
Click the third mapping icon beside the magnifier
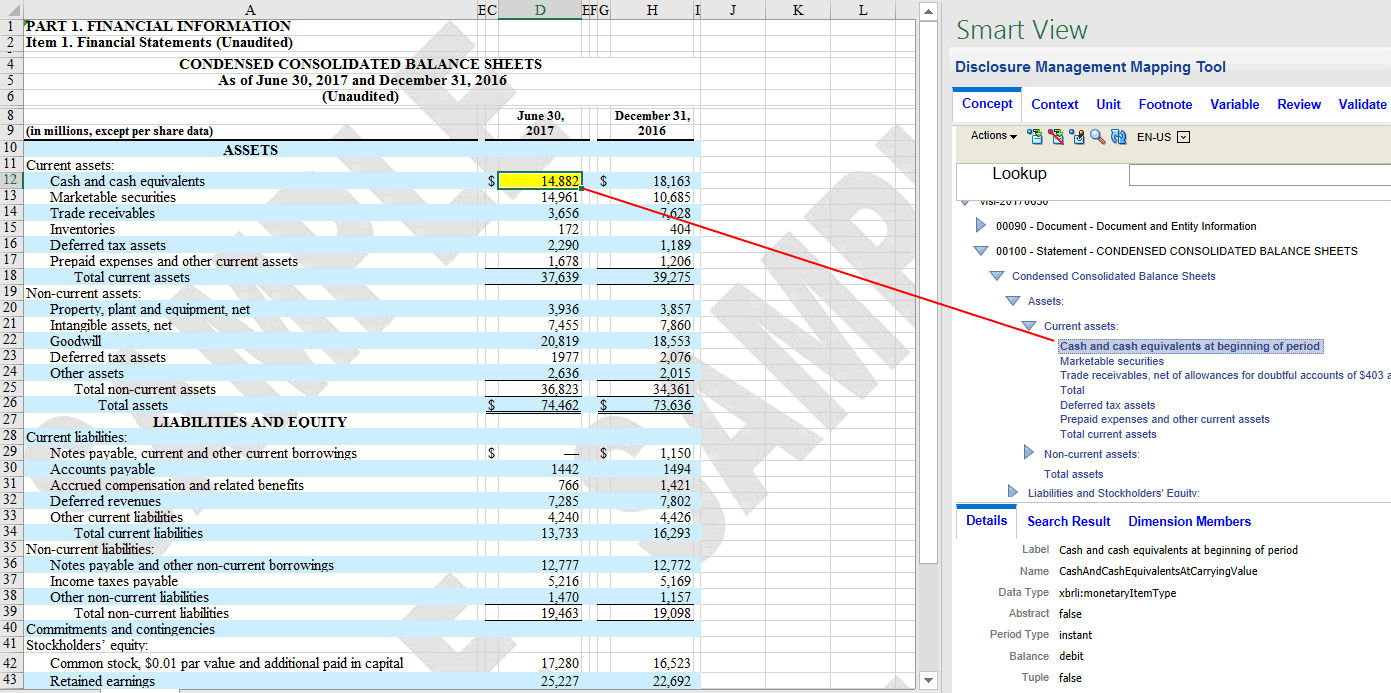1076,137
